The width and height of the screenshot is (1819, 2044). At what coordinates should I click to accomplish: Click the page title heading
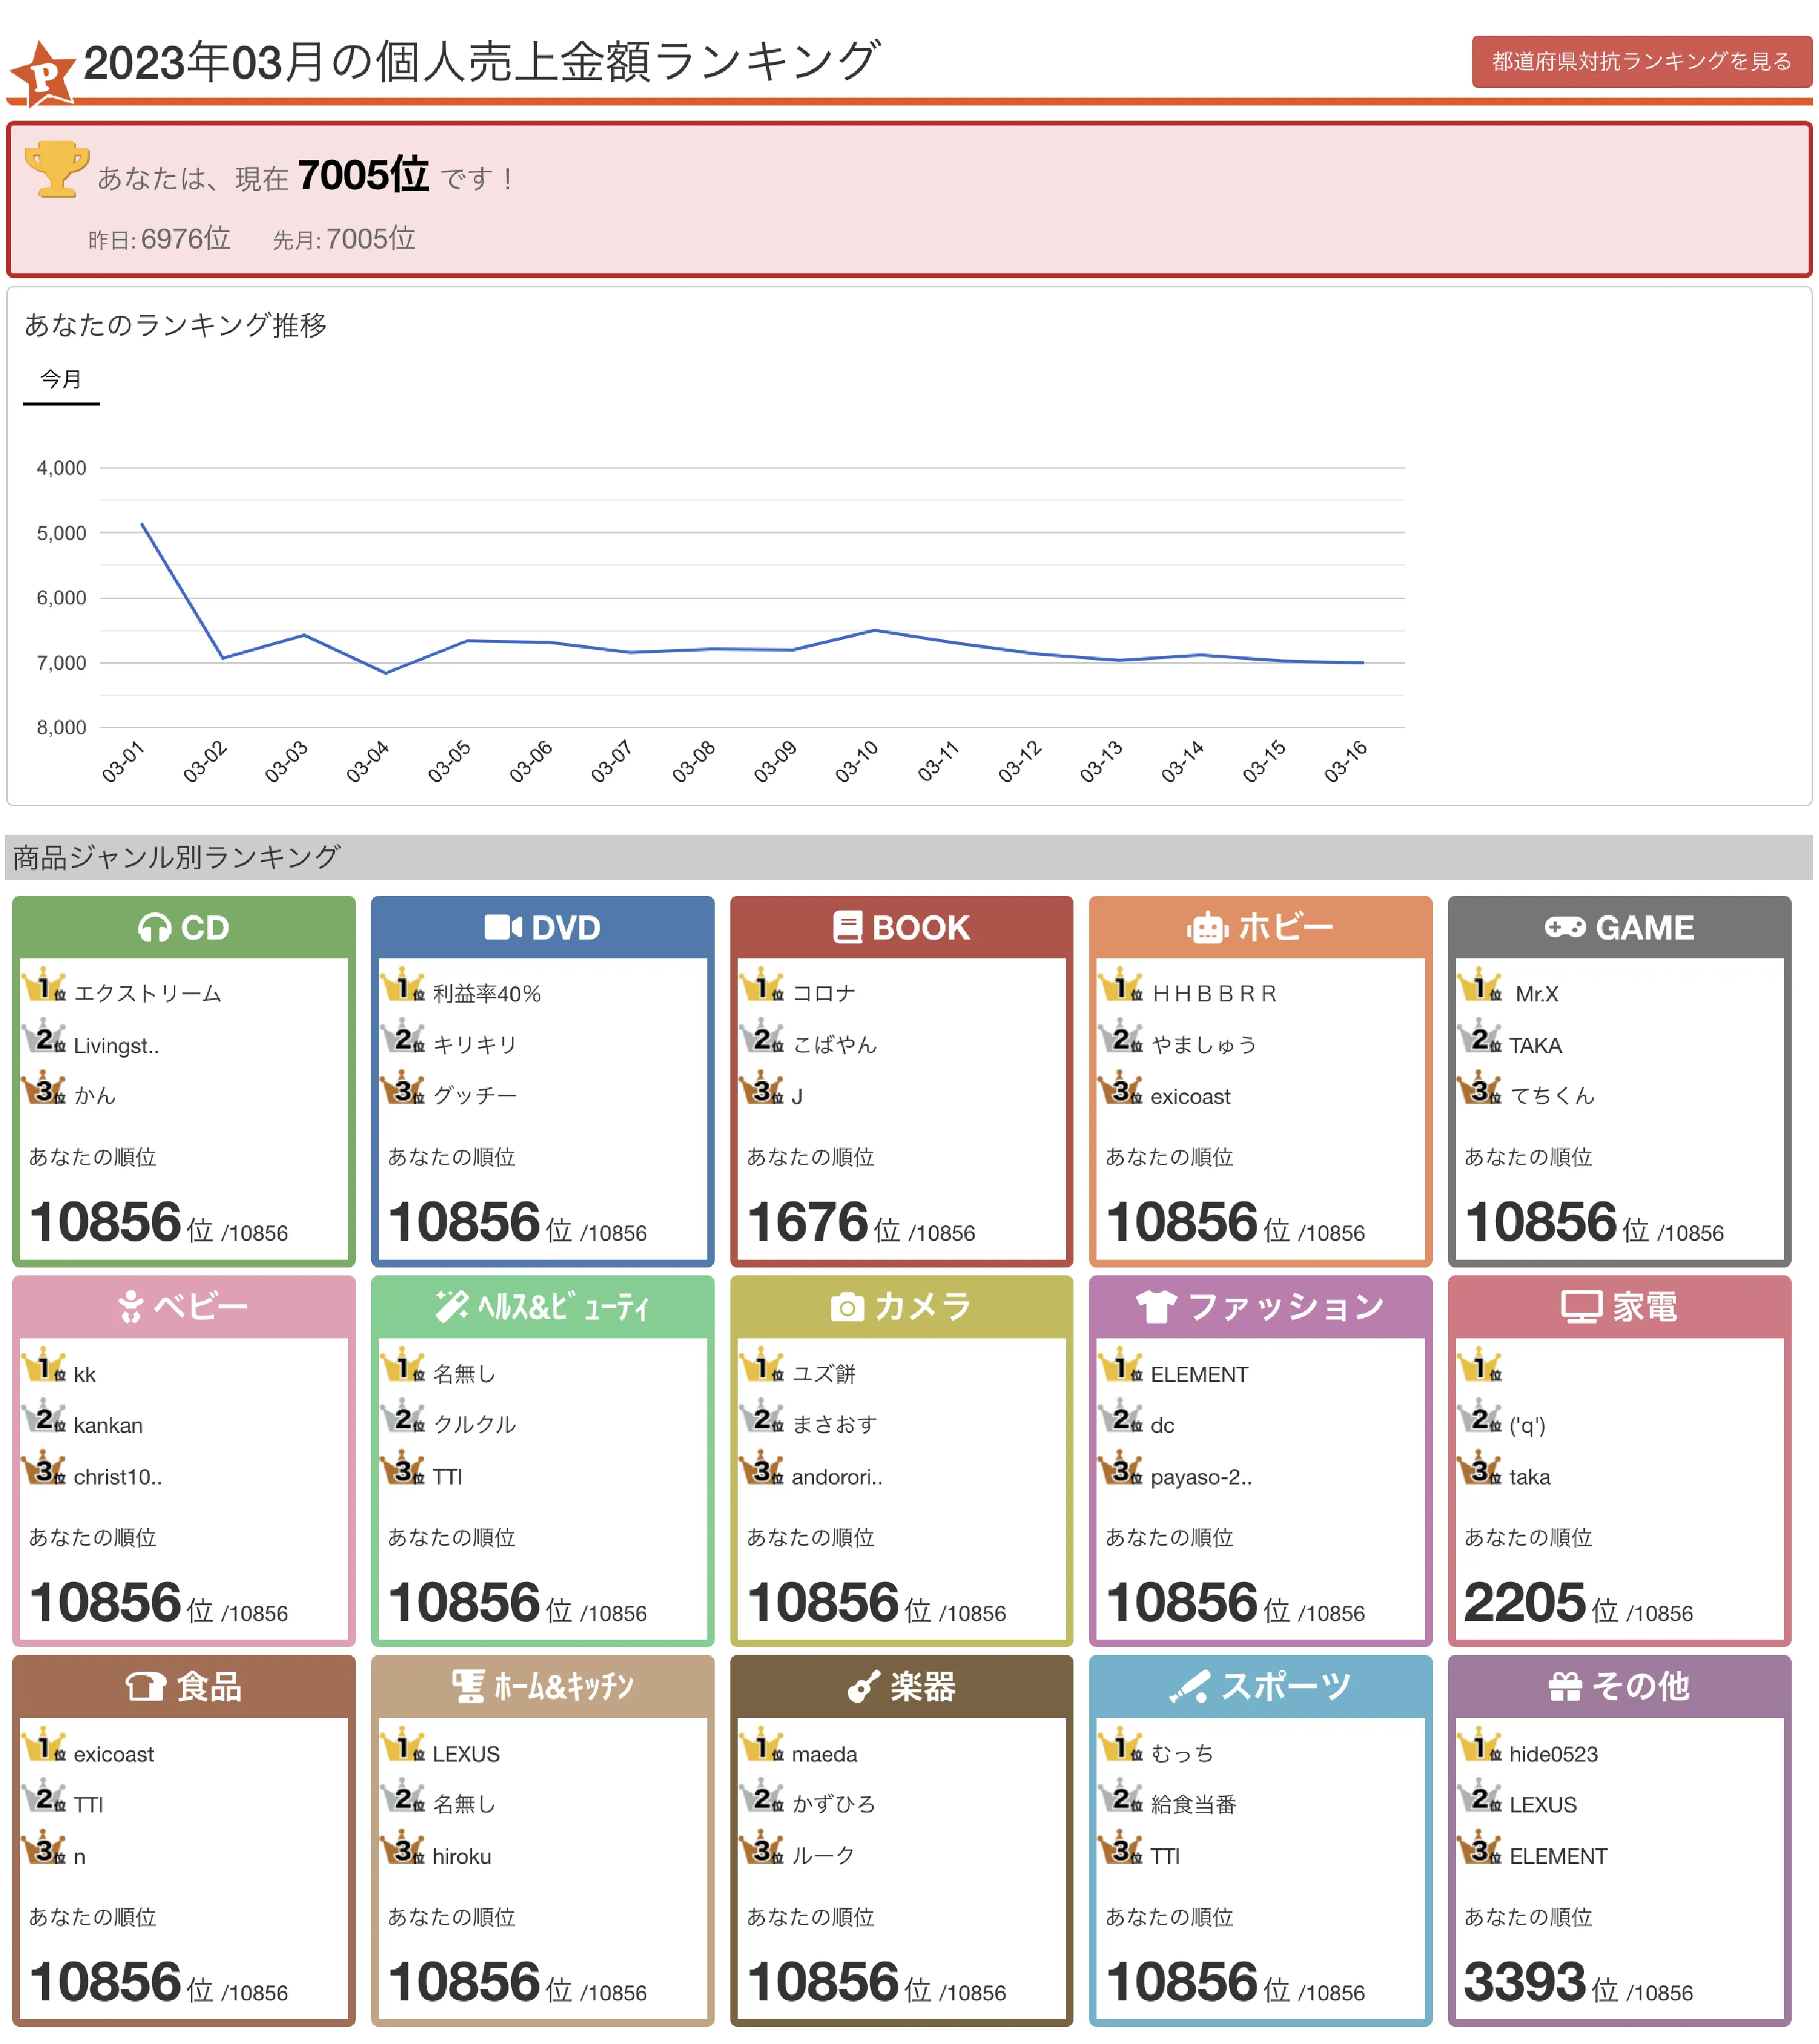[x=481, y=62]
